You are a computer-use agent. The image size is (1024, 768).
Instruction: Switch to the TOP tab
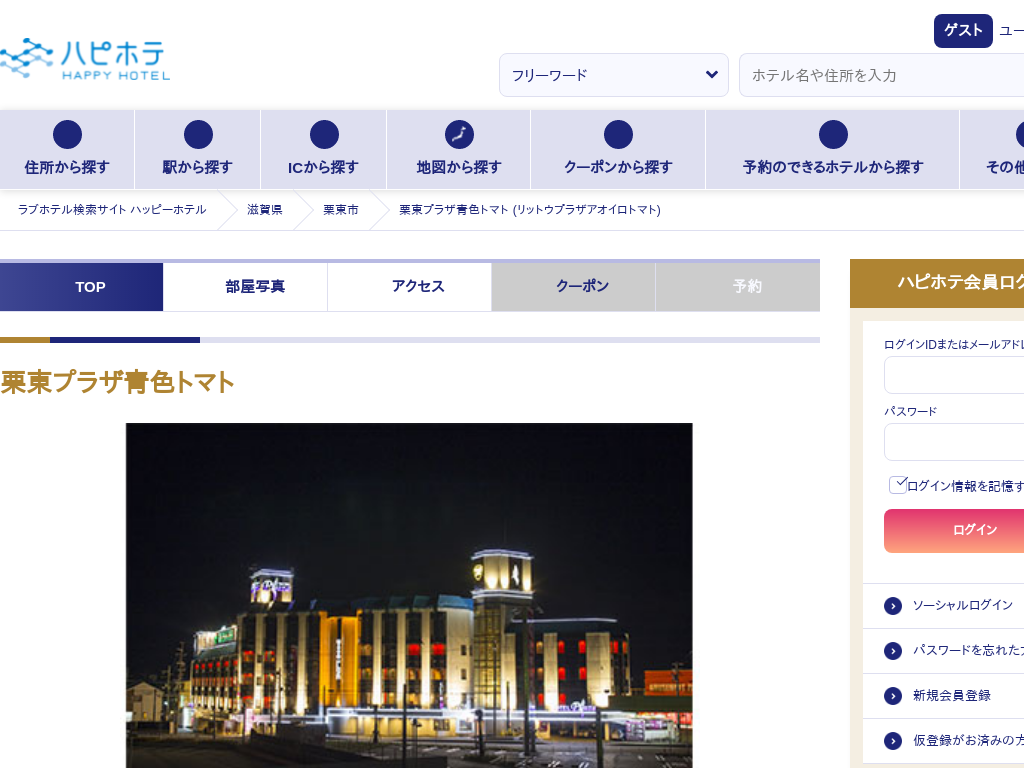coord(82,287)
